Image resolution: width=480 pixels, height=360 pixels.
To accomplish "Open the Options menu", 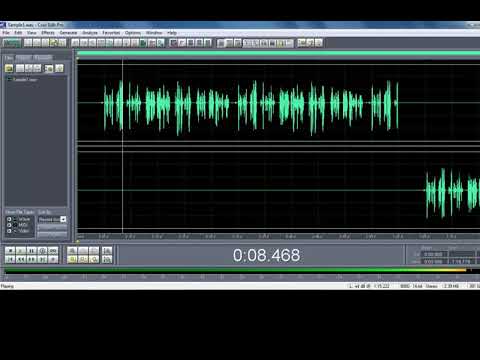I will click(x=133, y=33).
